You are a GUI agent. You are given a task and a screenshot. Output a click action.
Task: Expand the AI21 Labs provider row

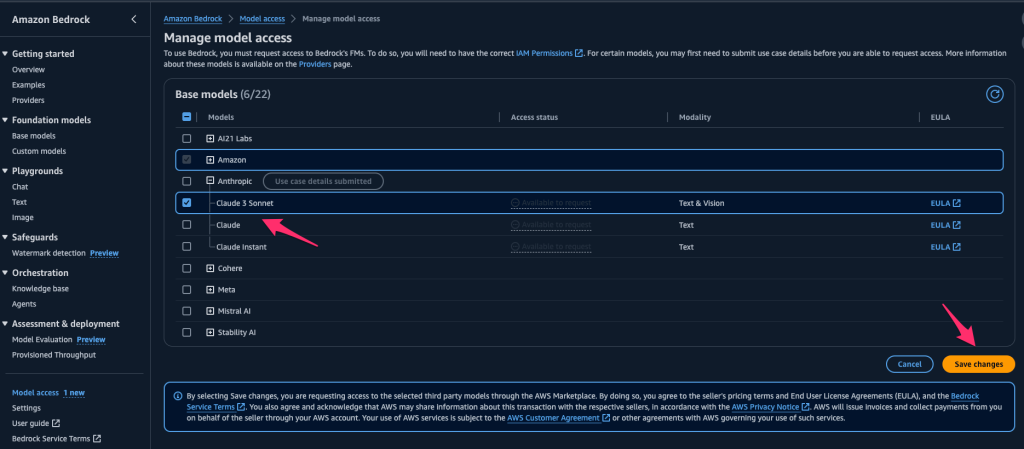tap(210, 138)
